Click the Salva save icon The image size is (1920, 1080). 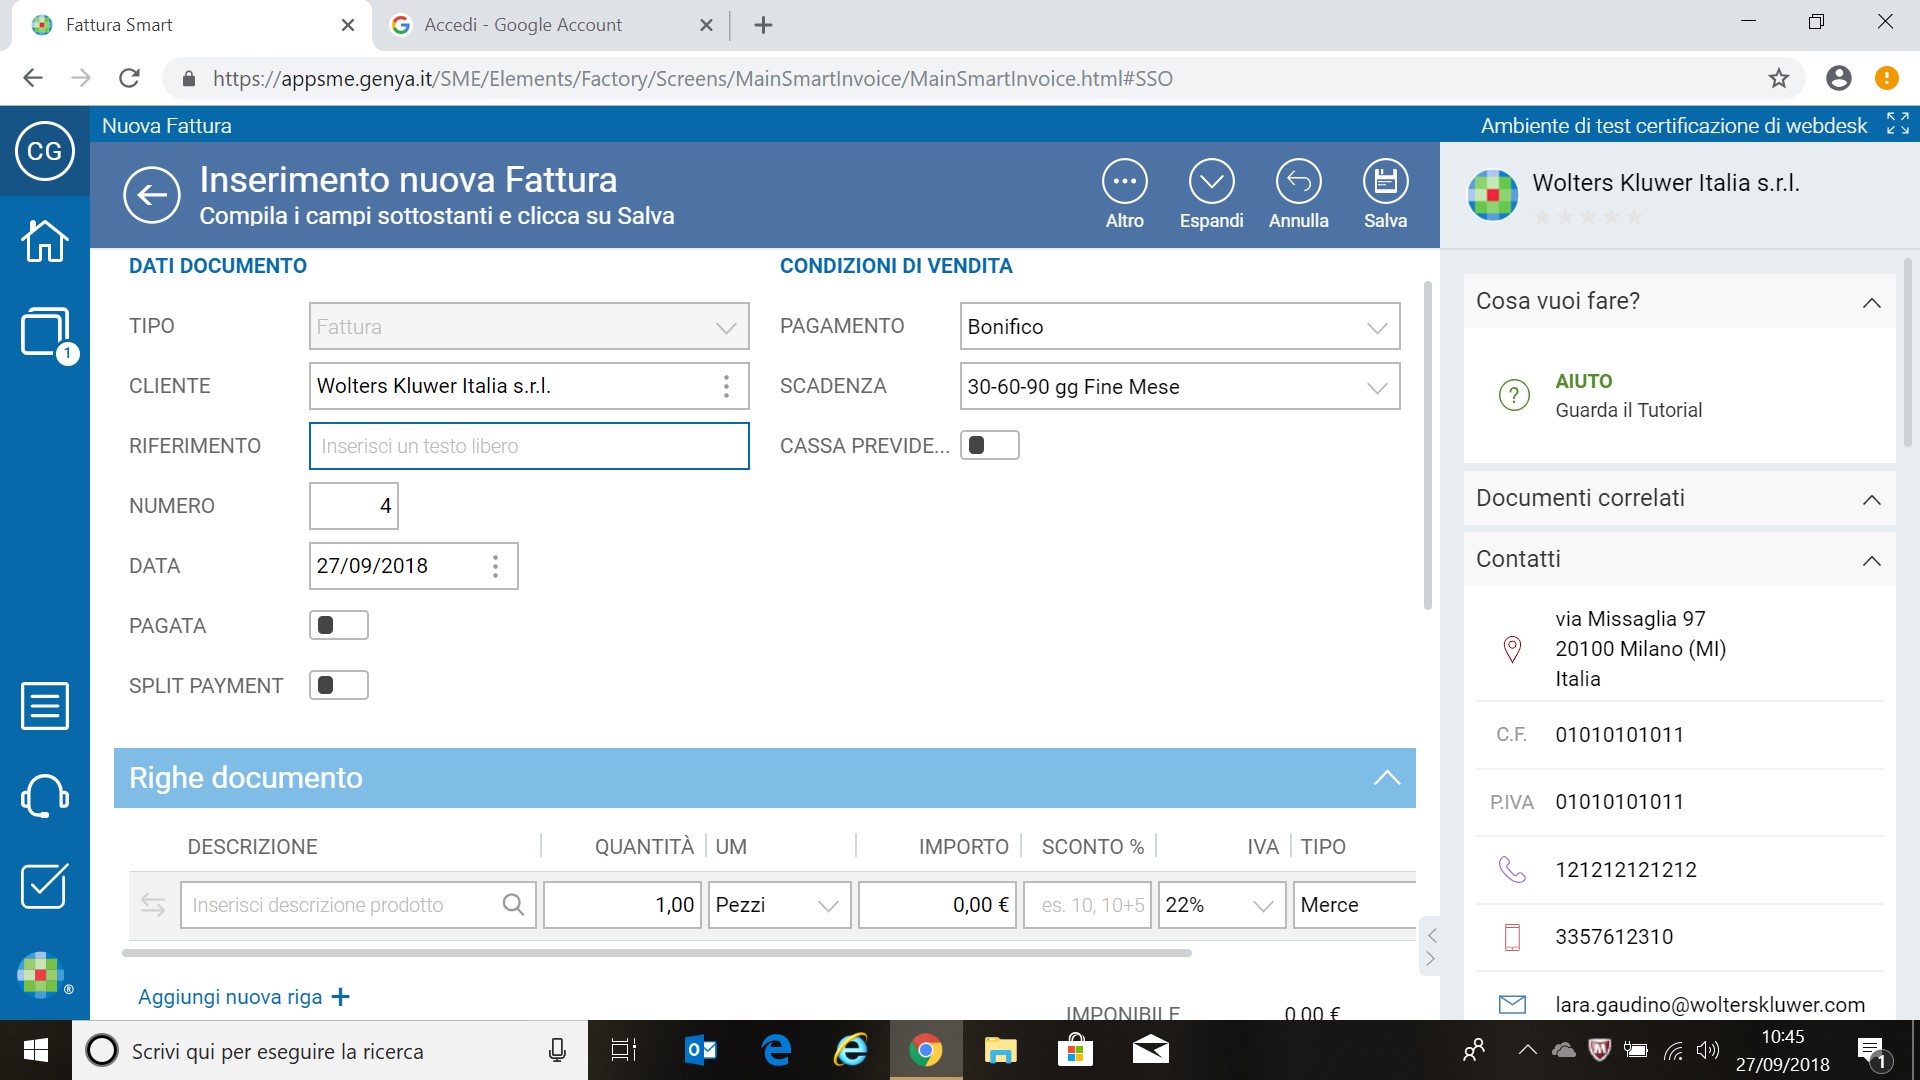(1385, 183)
